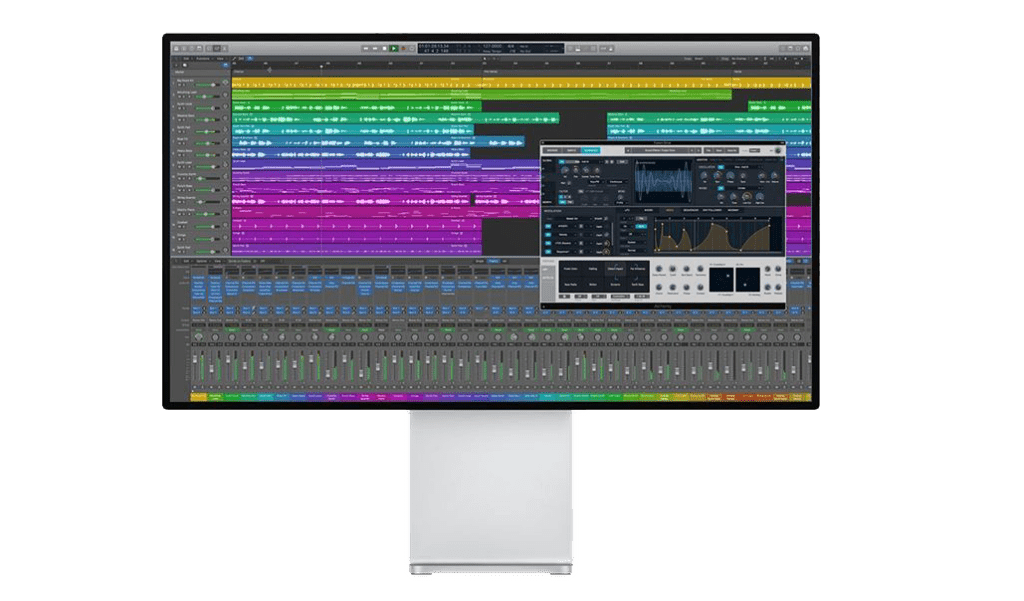Click the Save button in Alchemy's header

point(718,151)
